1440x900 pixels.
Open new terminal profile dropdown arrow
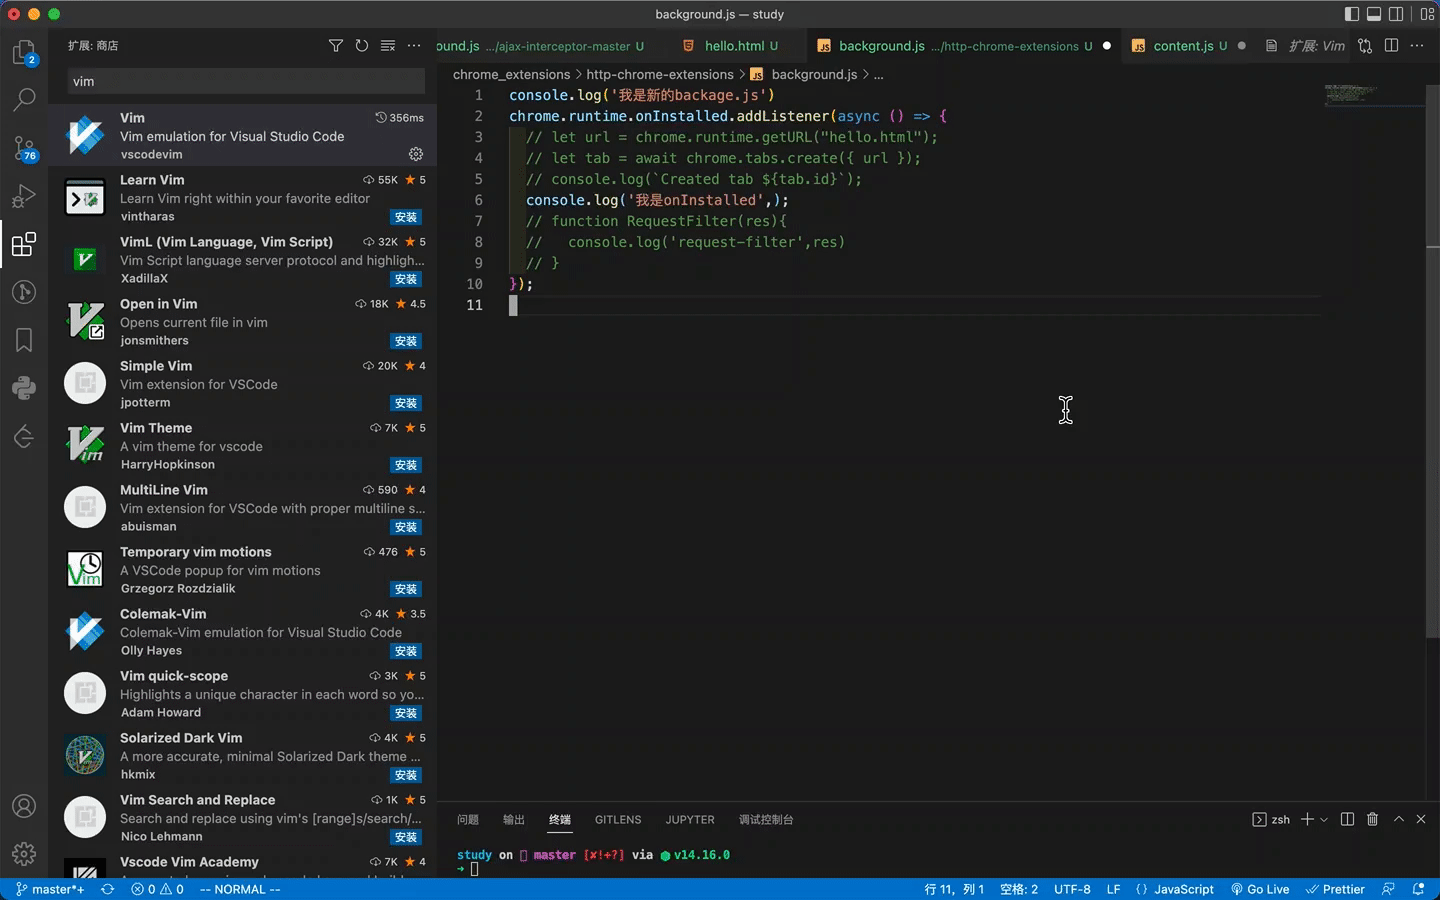click(1324, 819)
